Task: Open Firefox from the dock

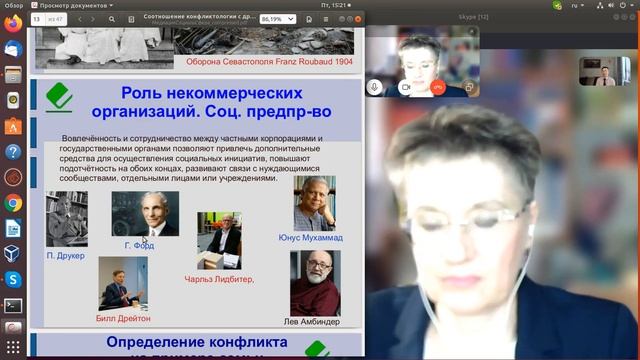Action: click(x=13, y=23)
